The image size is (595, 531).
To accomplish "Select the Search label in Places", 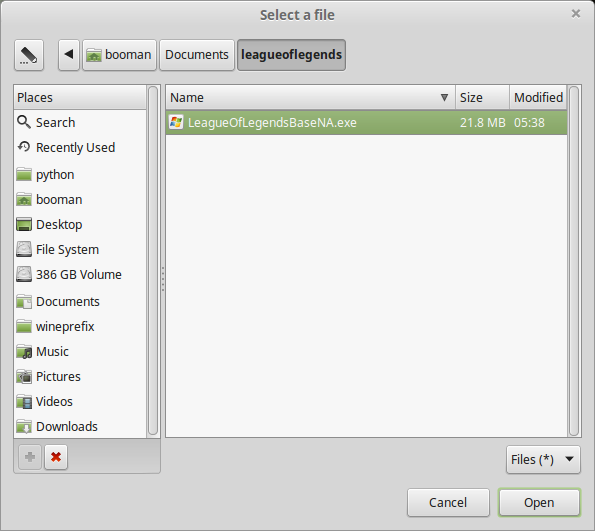I will pyautogui.click(x=55, y=123).
